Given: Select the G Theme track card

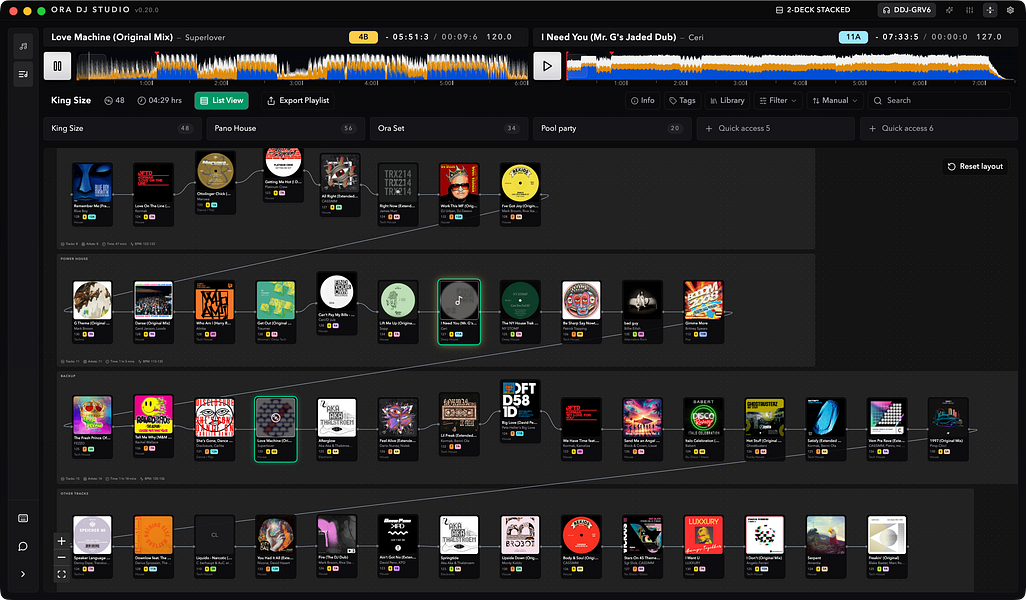Looking at the screenshot, I should coord(92,312).
